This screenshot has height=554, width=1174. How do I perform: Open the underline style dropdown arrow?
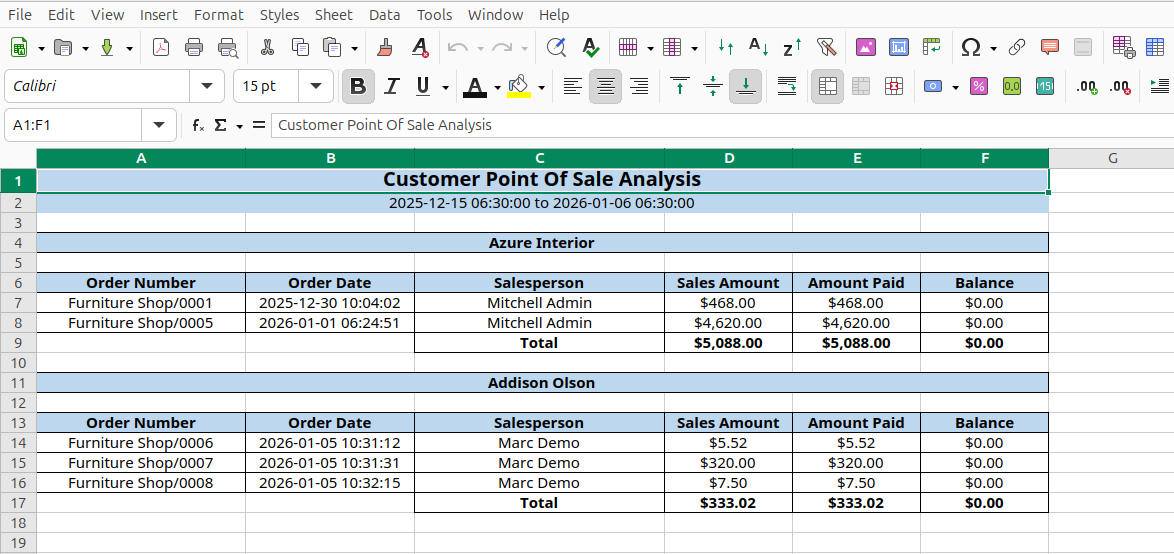pyautogui.click(x=445, y=88)
